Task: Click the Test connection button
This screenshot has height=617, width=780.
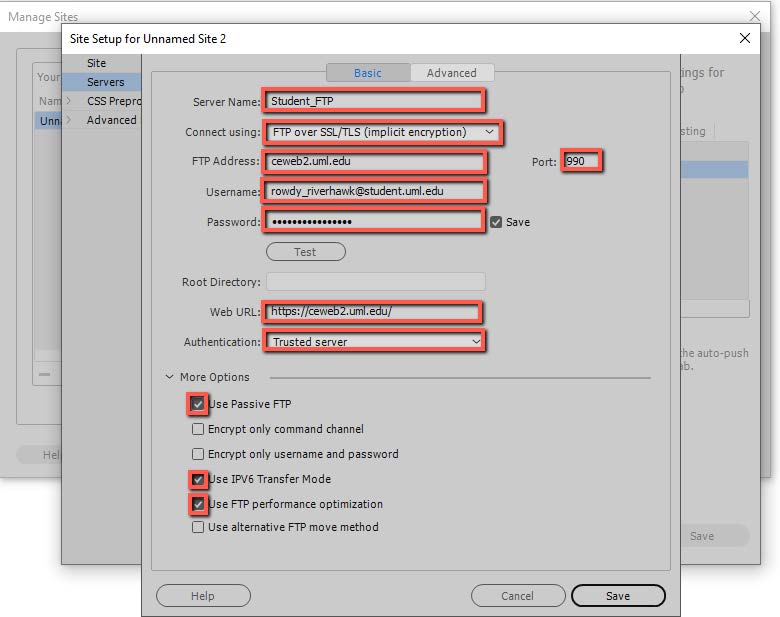Action: (x=306, y=252)
